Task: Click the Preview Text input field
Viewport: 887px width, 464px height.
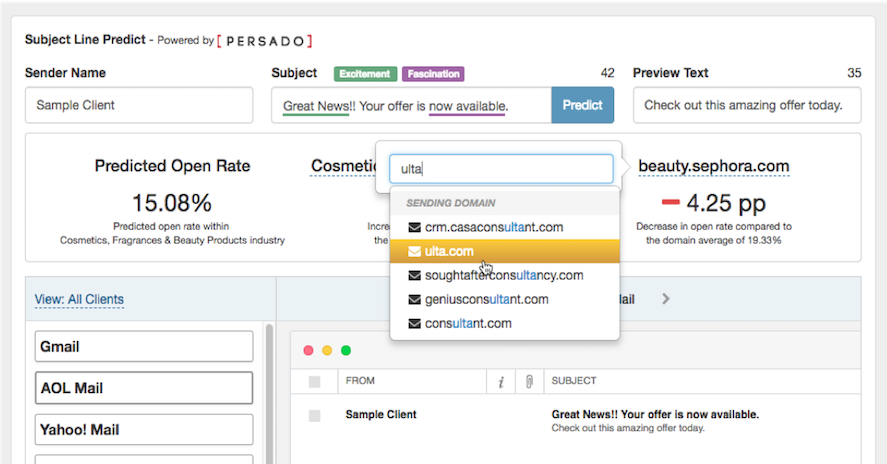Action: pyautogui.click(x=747, y=105)
